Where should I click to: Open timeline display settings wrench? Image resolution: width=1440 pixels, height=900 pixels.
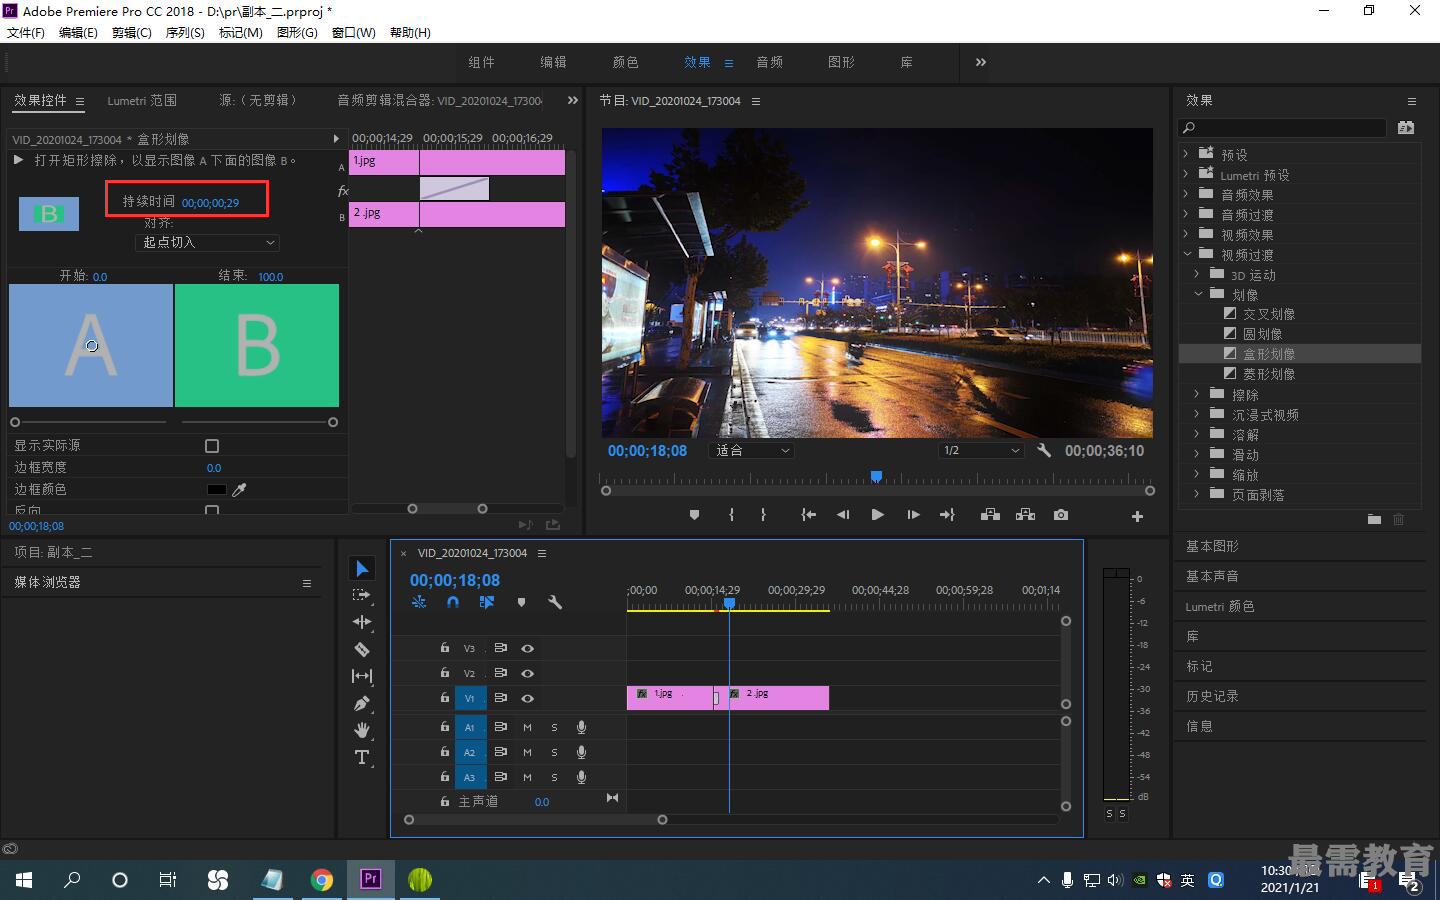click(x=555, y=602)
